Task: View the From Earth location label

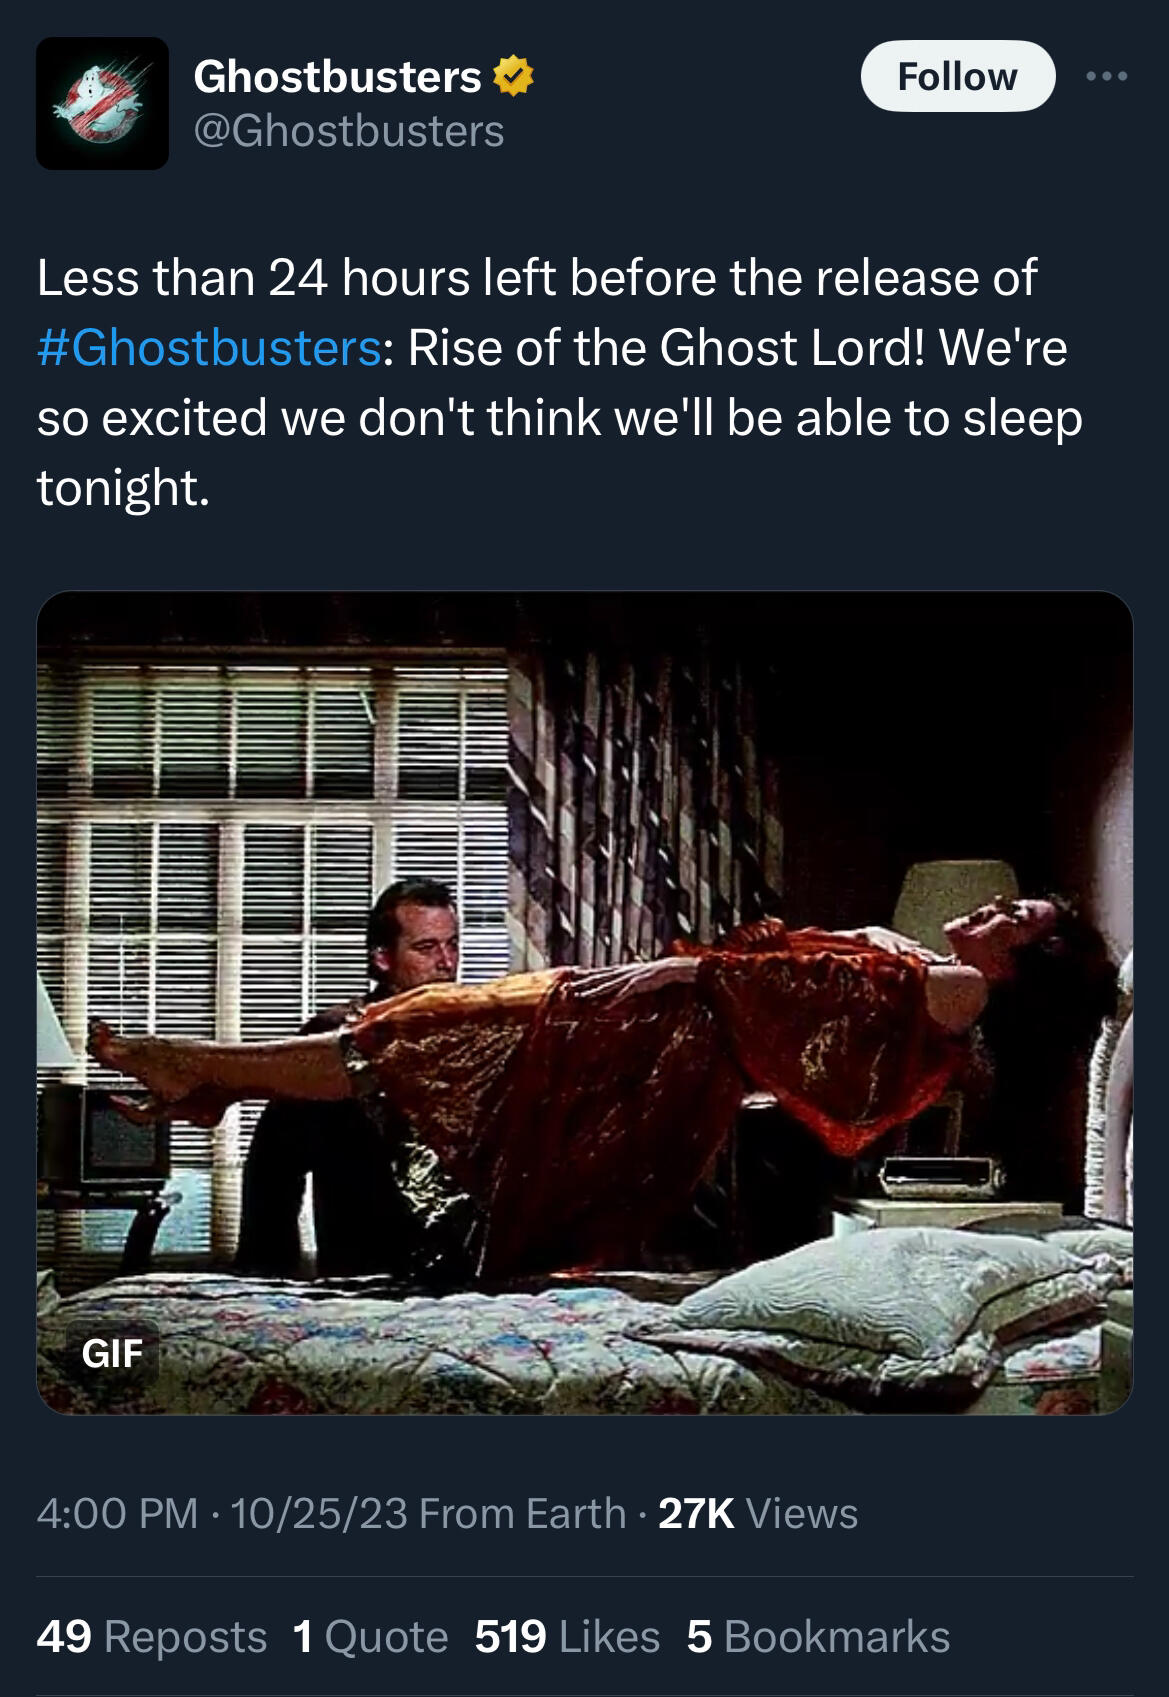Action: (x=522, y=1513)
